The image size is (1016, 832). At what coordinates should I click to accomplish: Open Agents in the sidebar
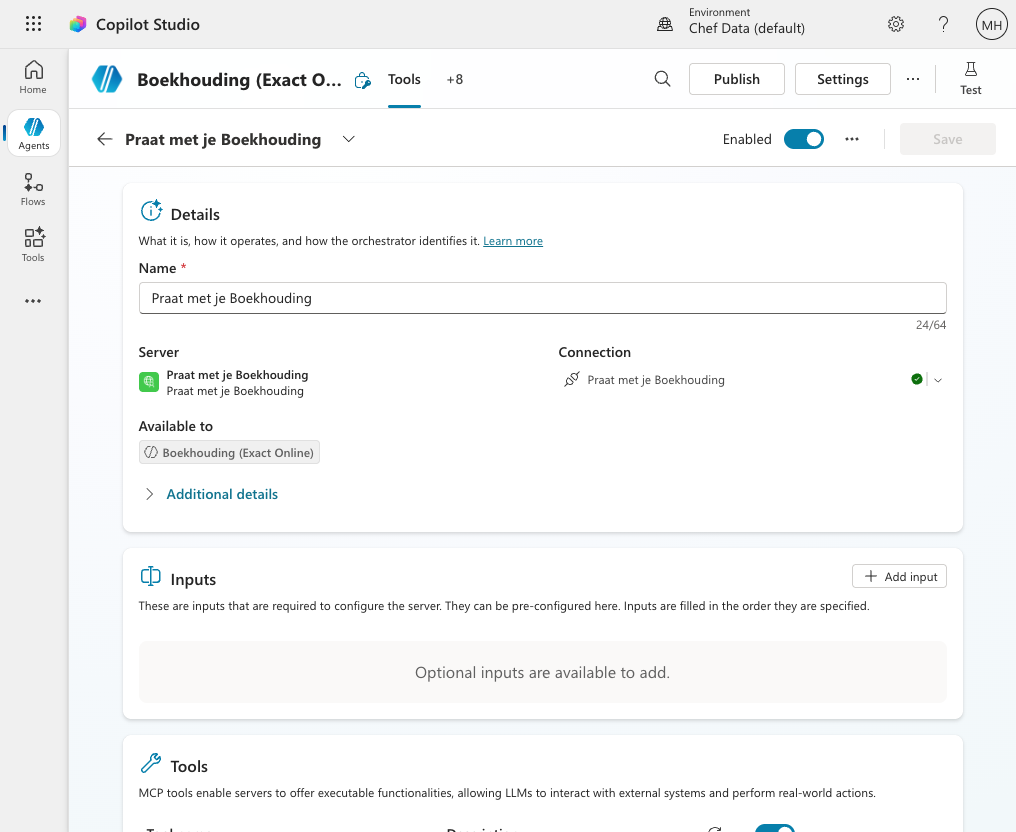point(34,133)
